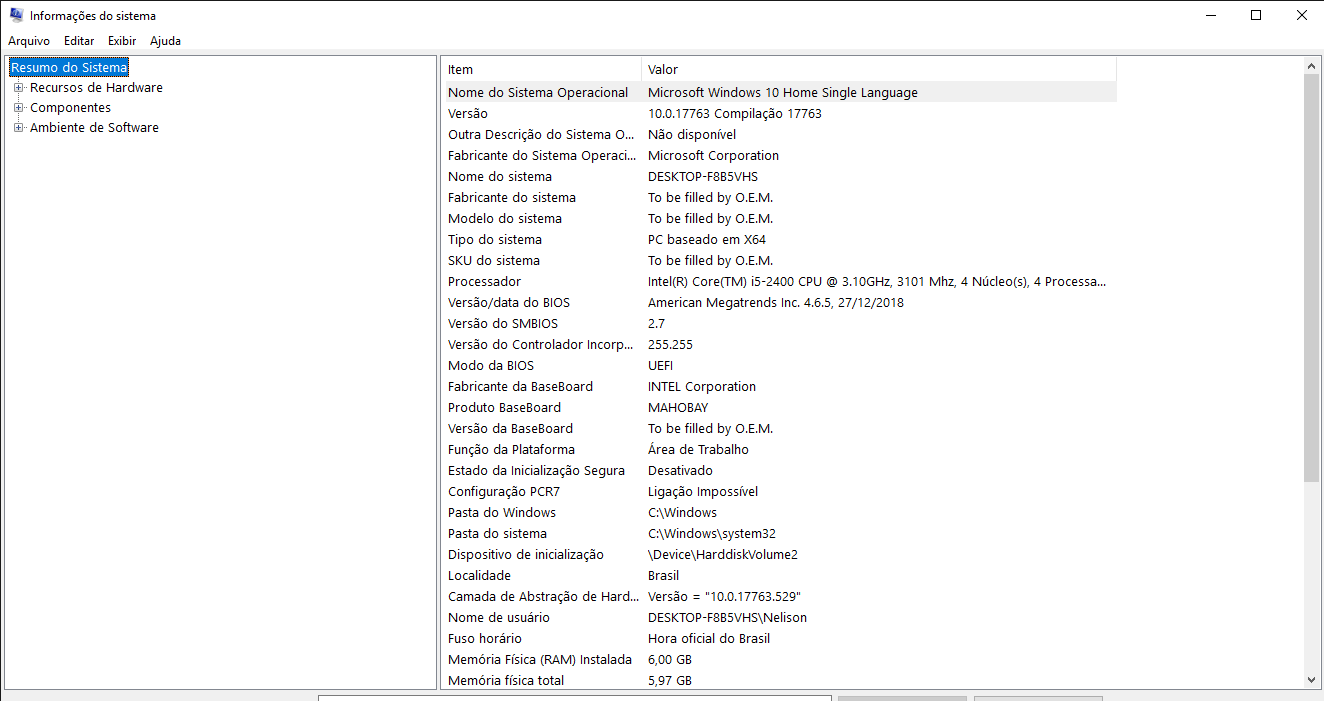Select Função da Plataforma row
Viewport: 1324px width, 701px height.
tap(779, 449)
